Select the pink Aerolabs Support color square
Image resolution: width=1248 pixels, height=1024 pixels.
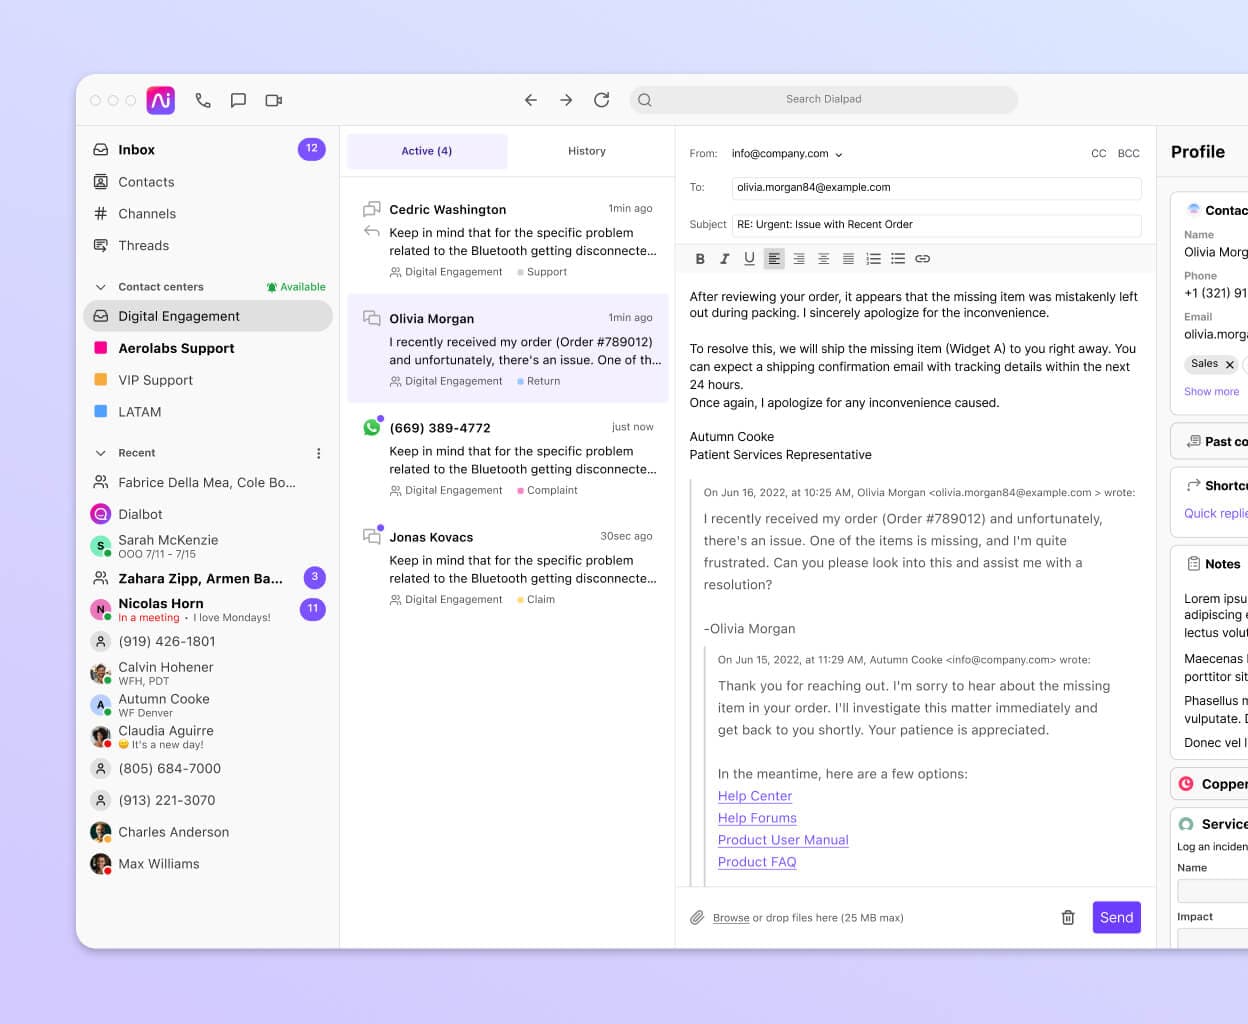pyautogui.click(x=101, y=348)
